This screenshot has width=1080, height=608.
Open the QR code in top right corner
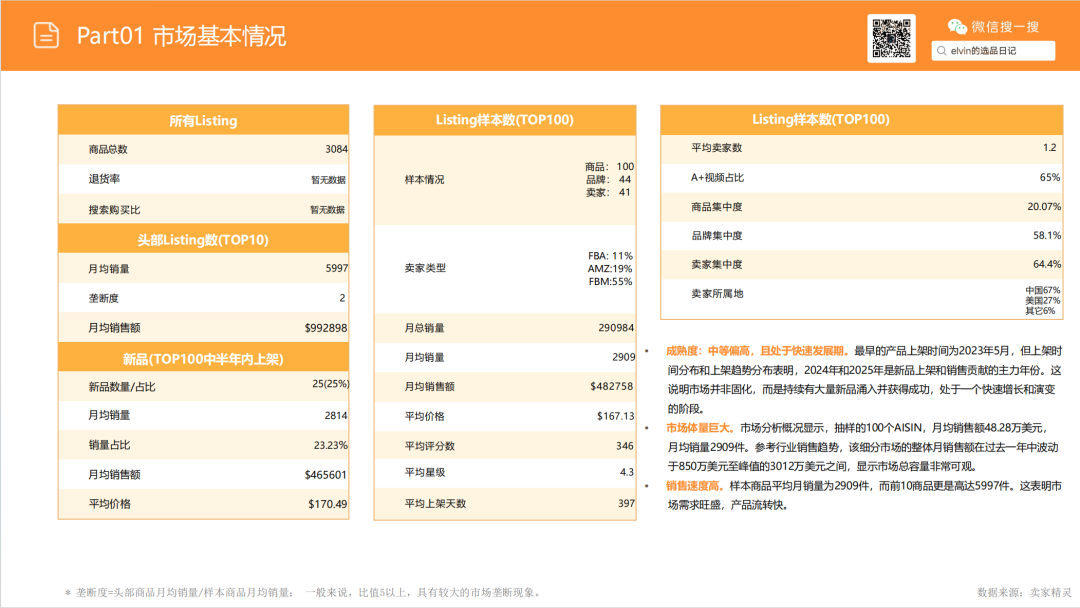click(x=891, y=35)
